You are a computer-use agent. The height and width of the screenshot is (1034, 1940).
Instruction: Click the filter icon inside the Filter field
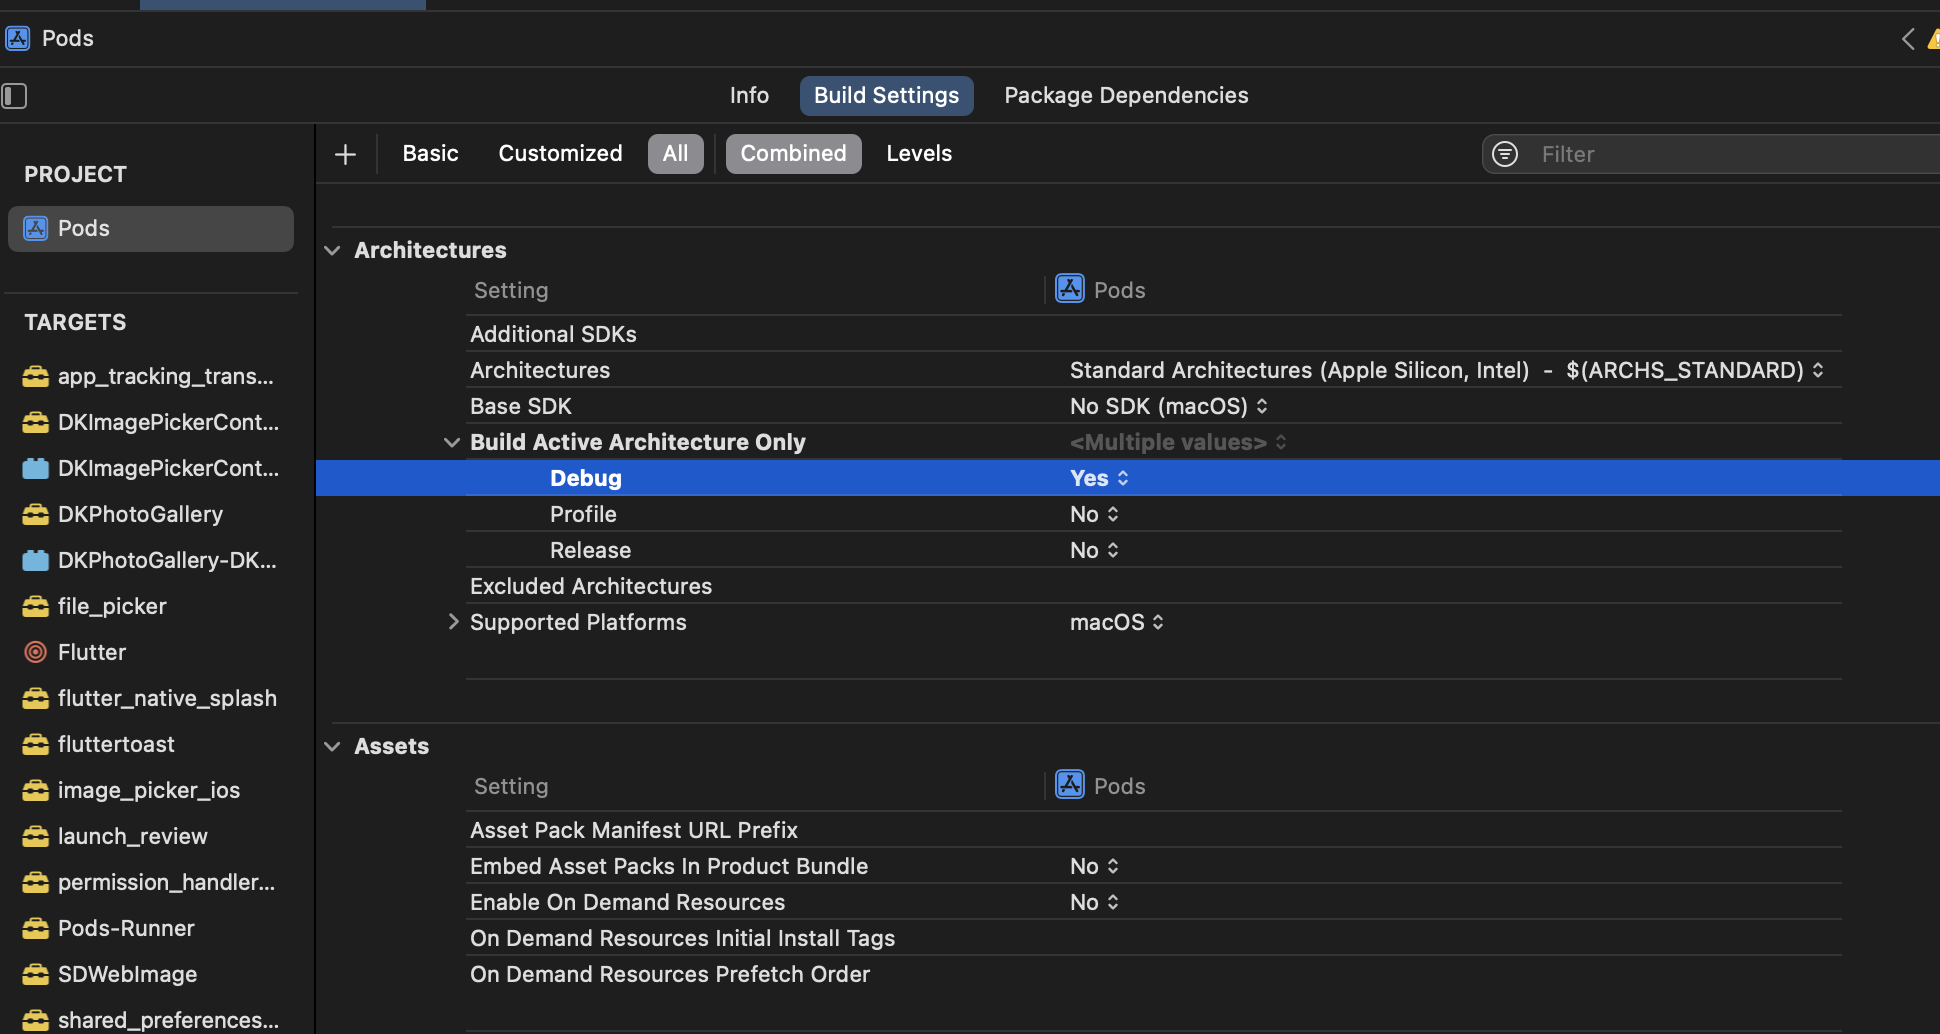1504,154
